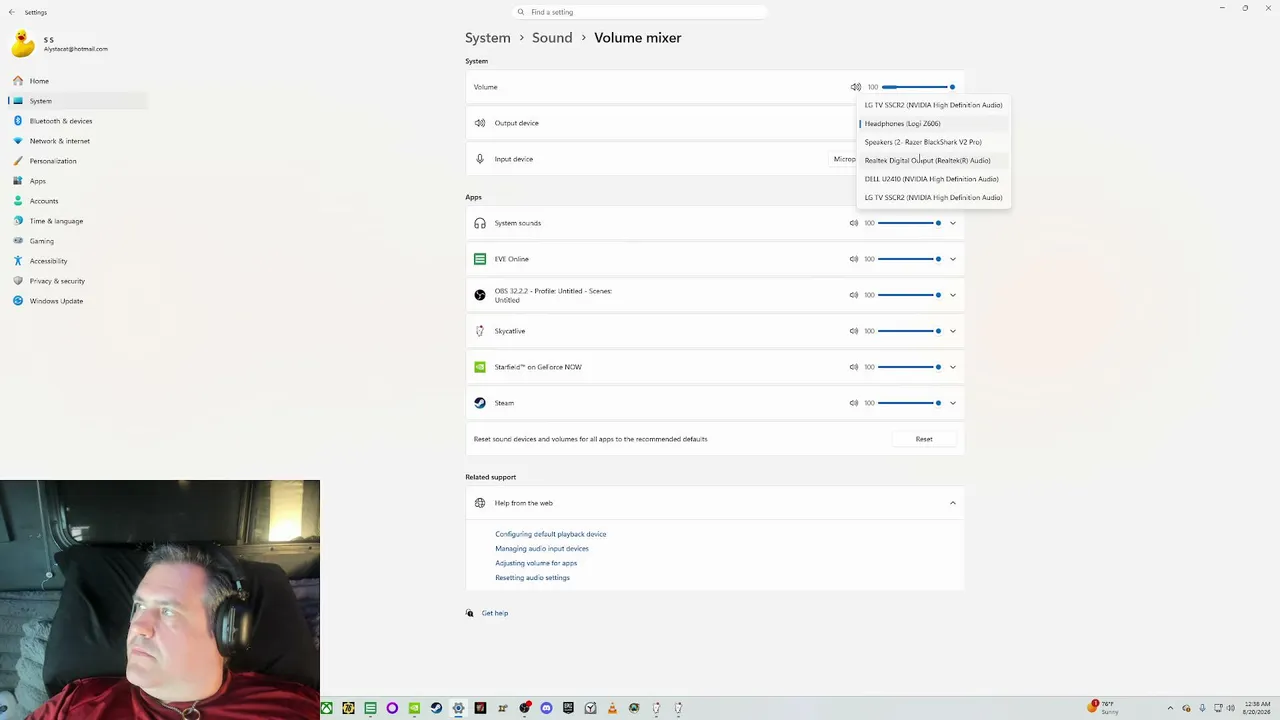Go back with the Settings back arrow

pos(12,12)
